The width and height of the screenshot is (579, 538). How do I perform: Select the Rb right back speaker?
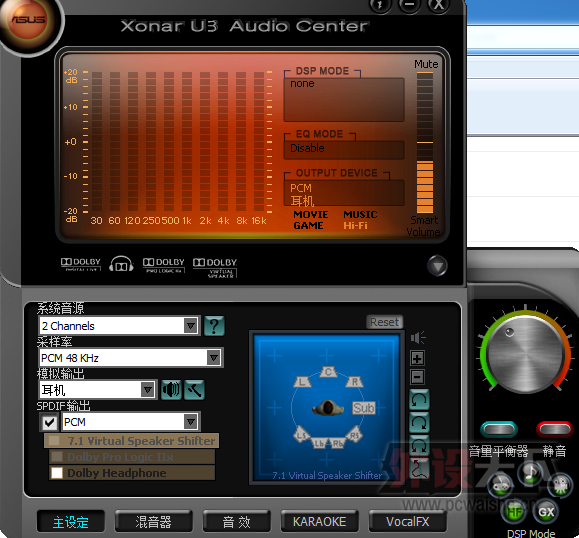(x=338, y=443)
